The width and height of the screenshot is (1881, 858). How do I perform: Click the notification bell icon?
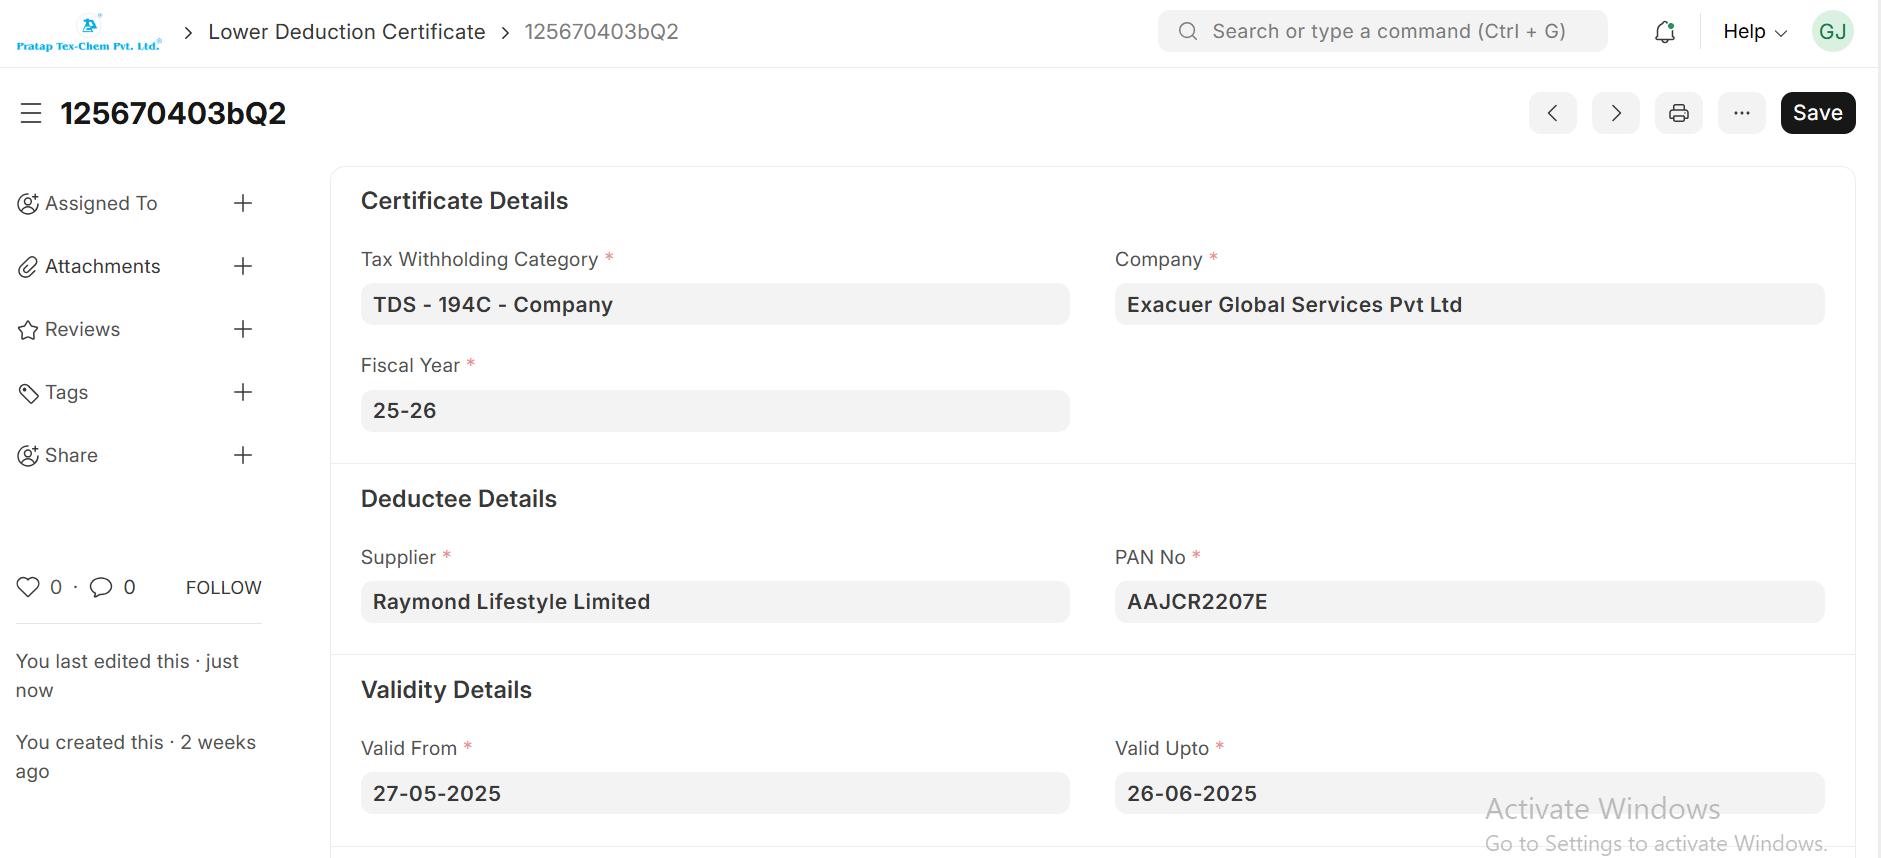pyautogui.click(x=1664, y=32)
